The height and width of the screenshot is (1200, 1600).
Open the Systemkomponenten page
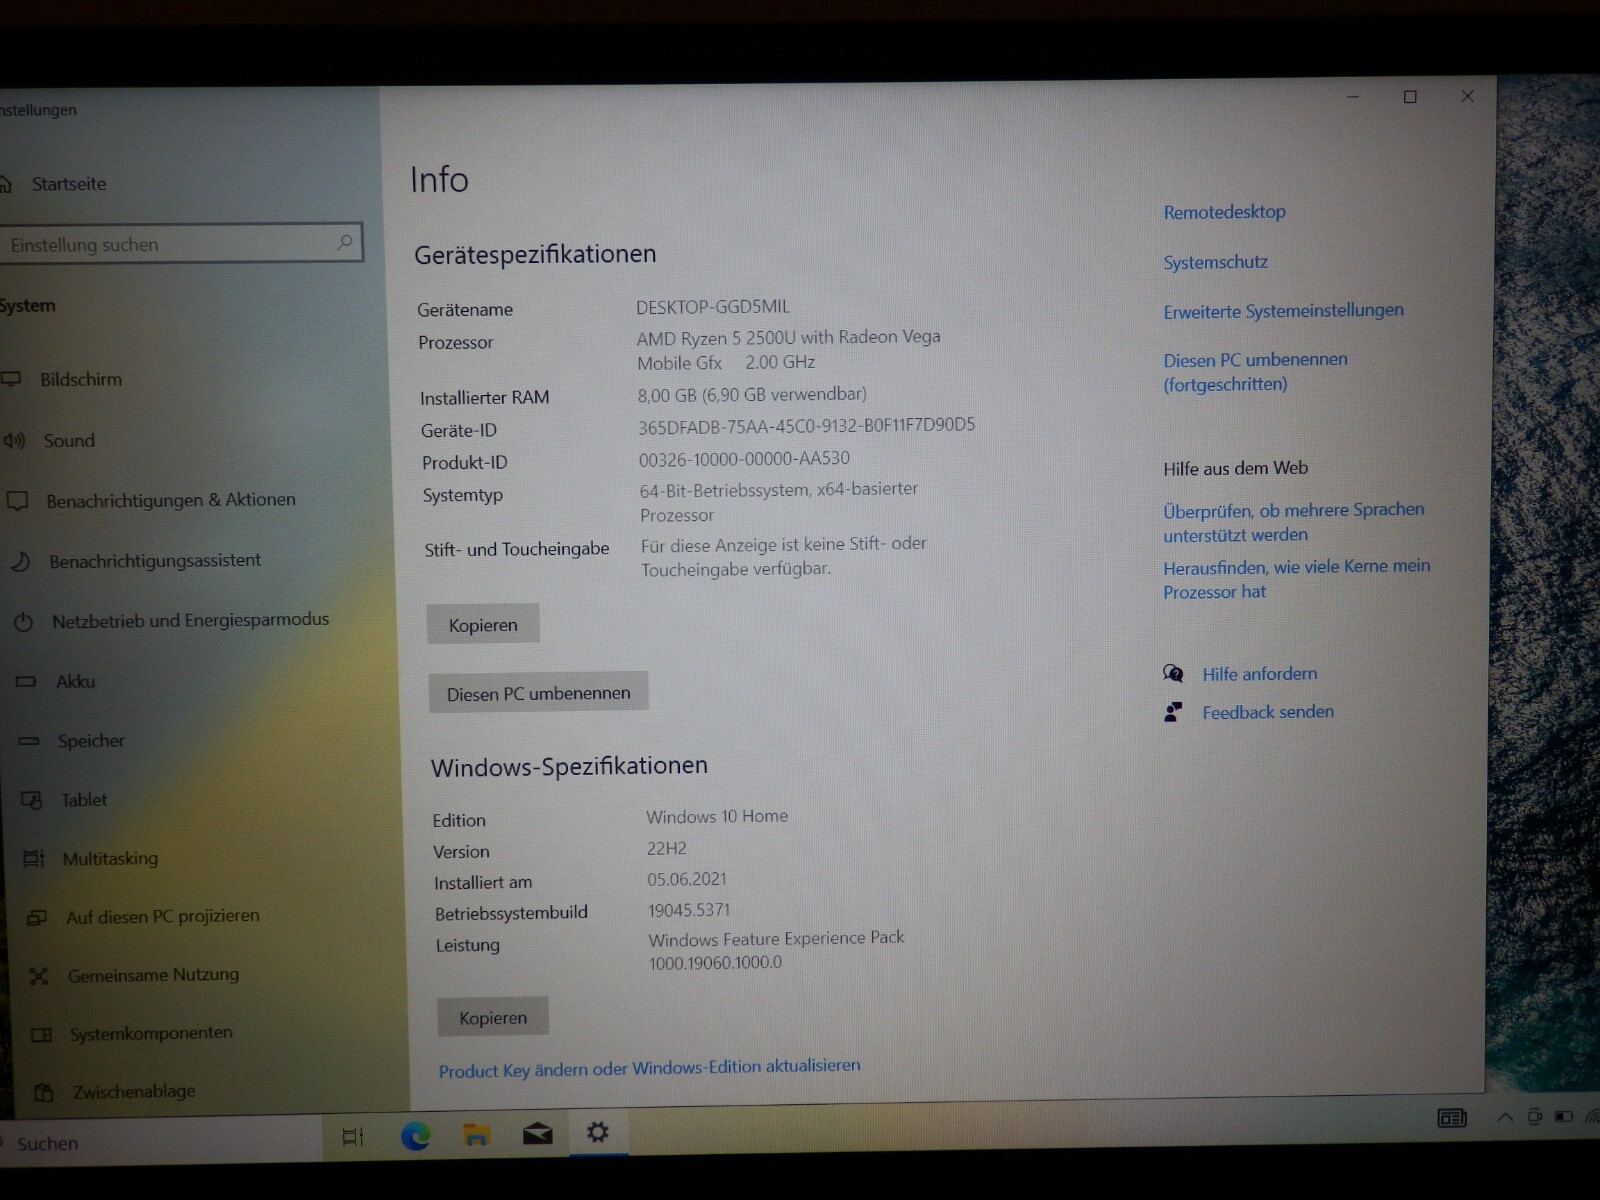151,1034
